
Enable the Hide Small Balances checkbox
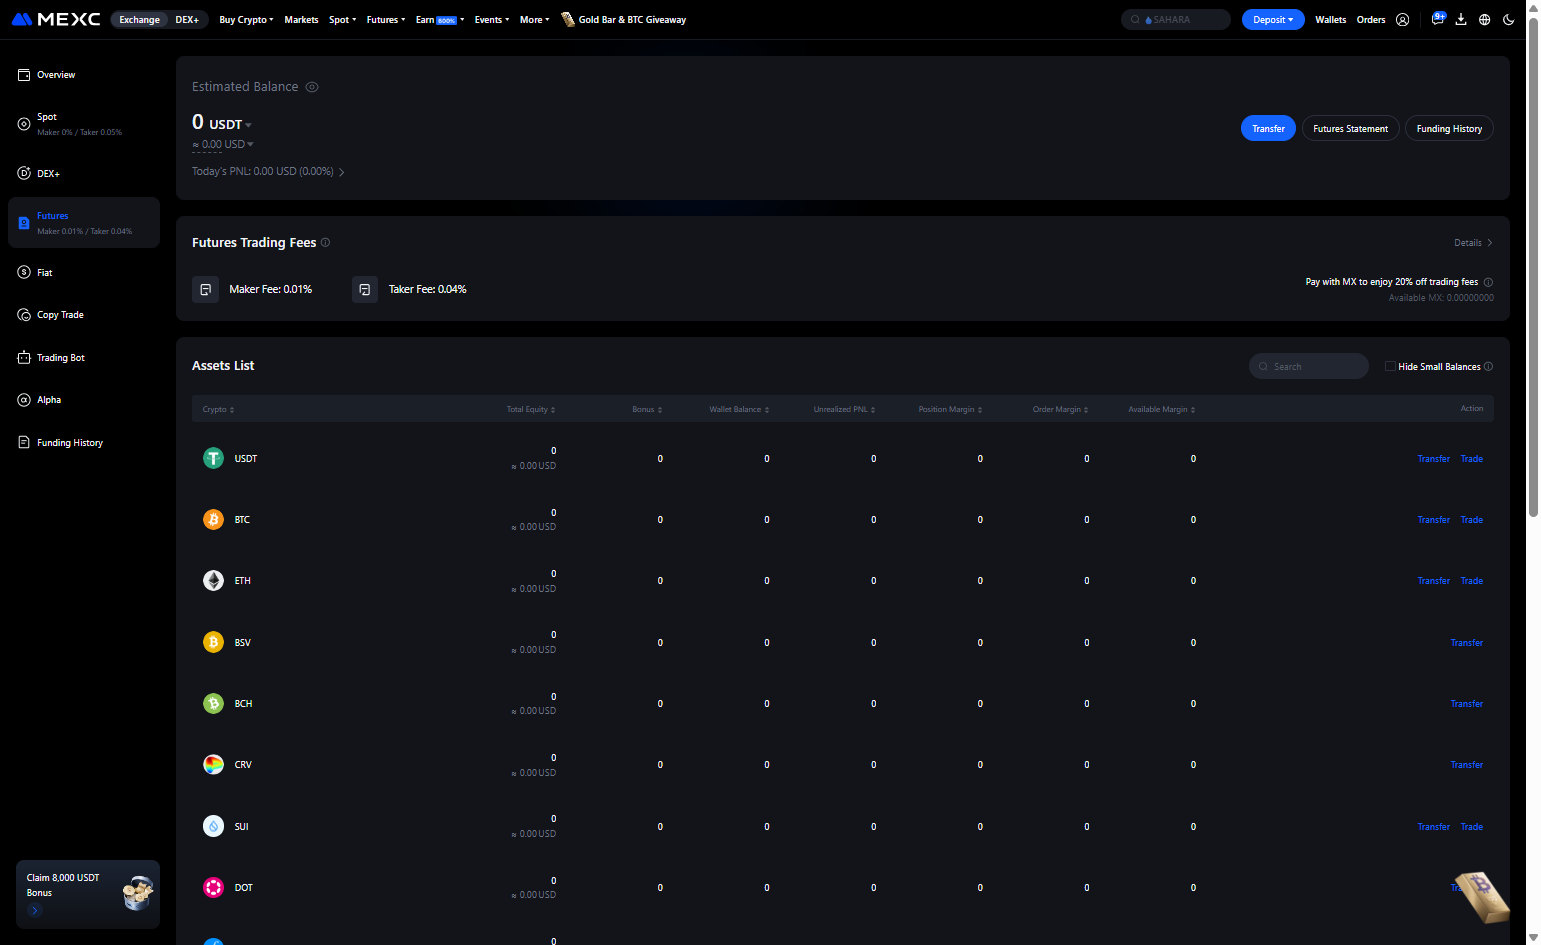point(1390,366)
